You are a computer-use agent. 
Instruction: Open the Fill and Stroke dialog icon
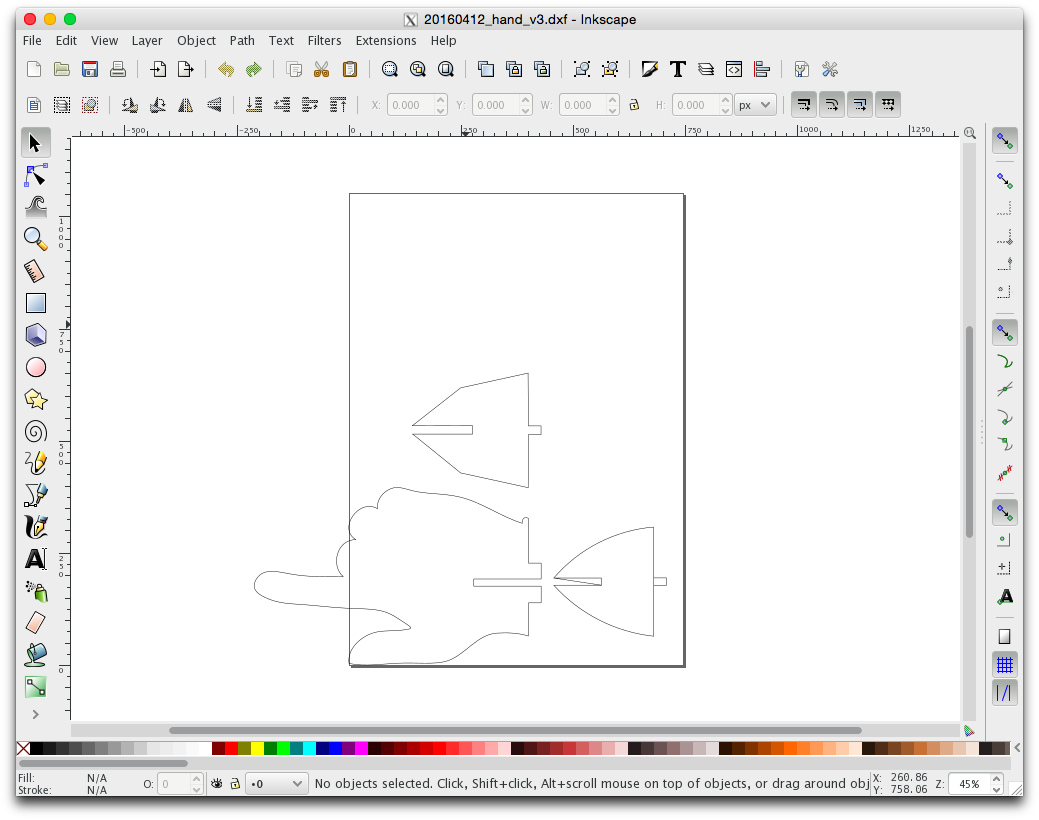click(649, 69)
